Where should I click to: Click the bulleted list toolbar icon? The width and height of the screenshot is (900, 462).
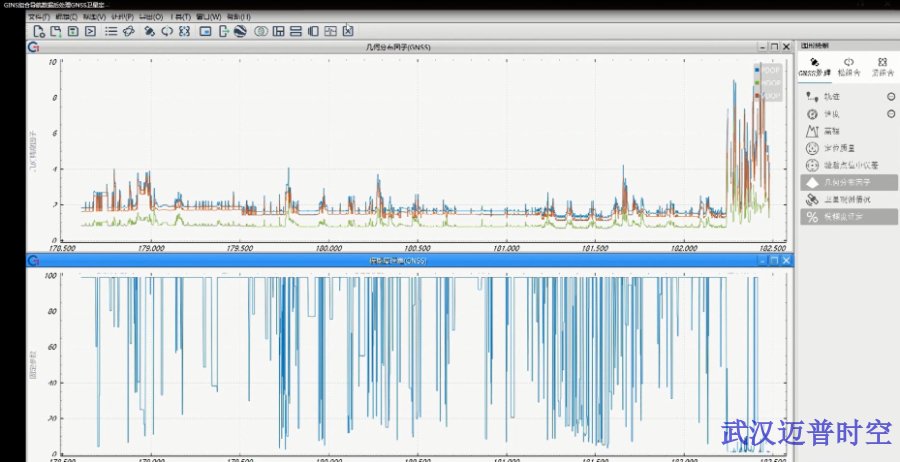[x=111, y=31]
